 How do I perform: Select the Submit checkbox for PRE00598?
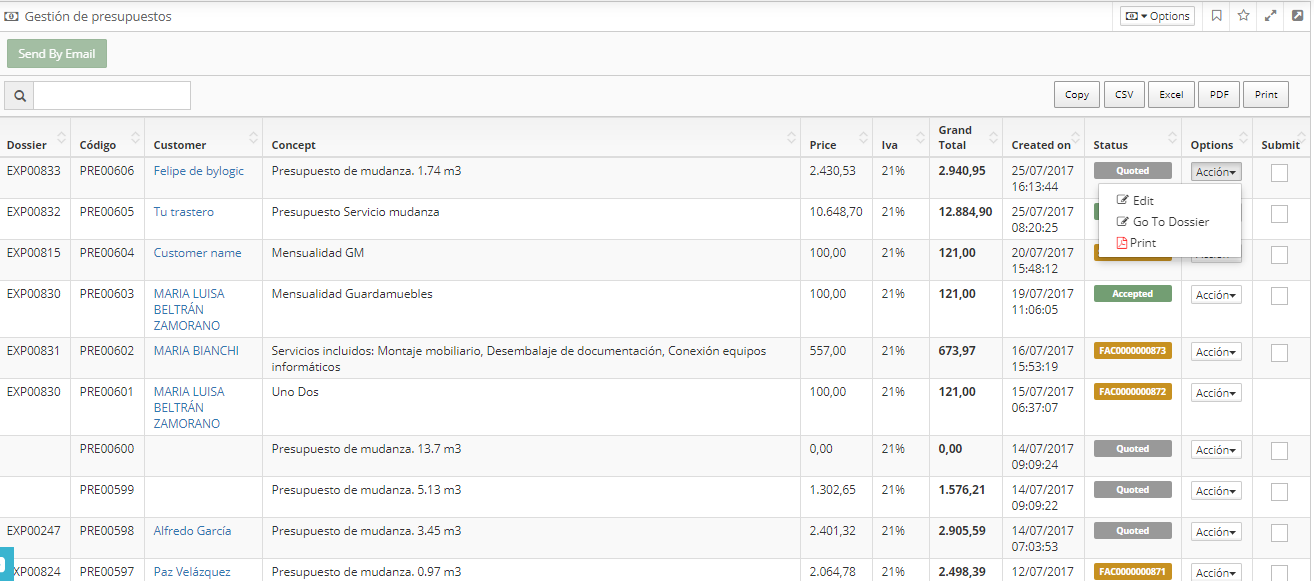pyautogui.click(x=1279, y=533)
